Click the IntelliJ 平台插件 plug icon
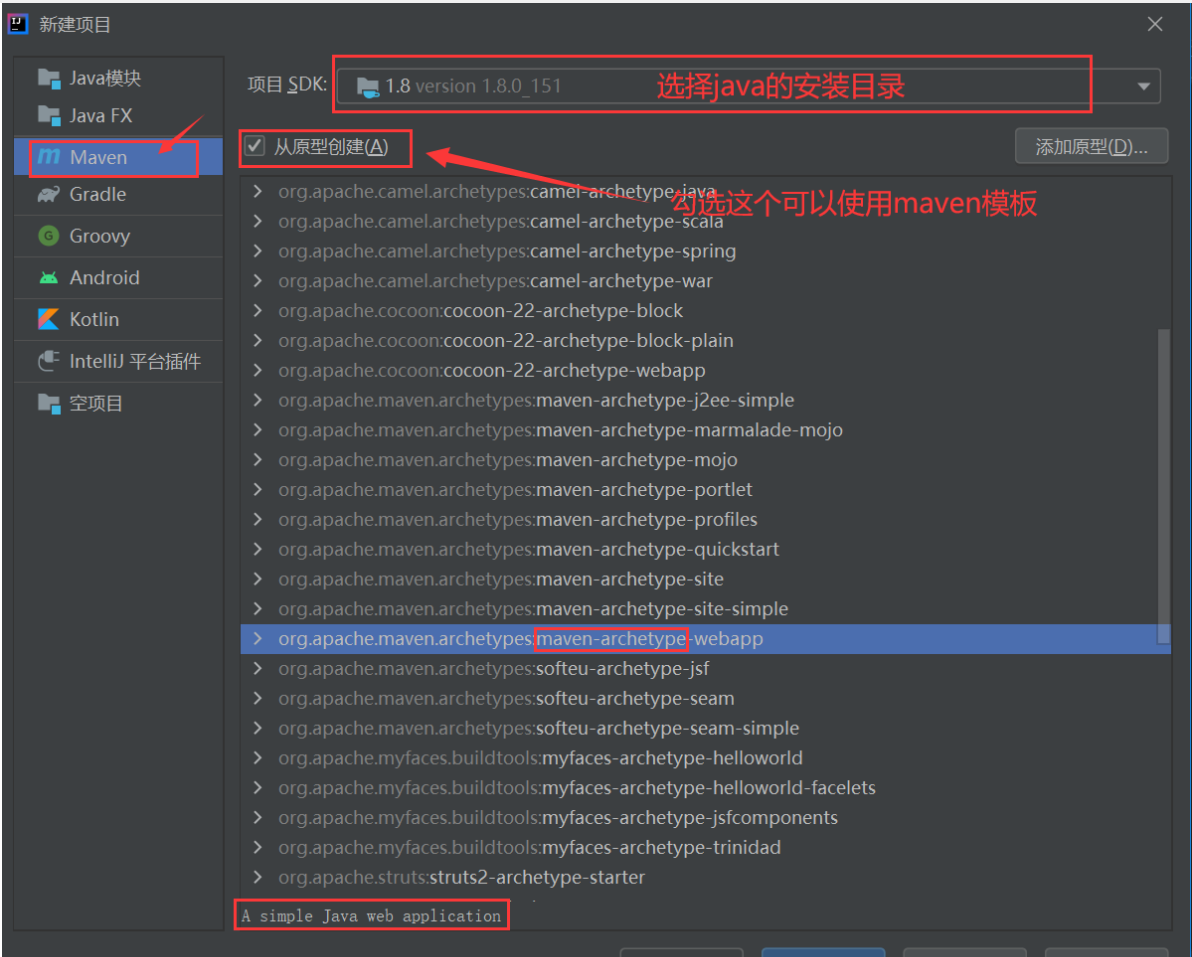The width and height of the screenshot is (1192, 957). click(x=49, y=361)
